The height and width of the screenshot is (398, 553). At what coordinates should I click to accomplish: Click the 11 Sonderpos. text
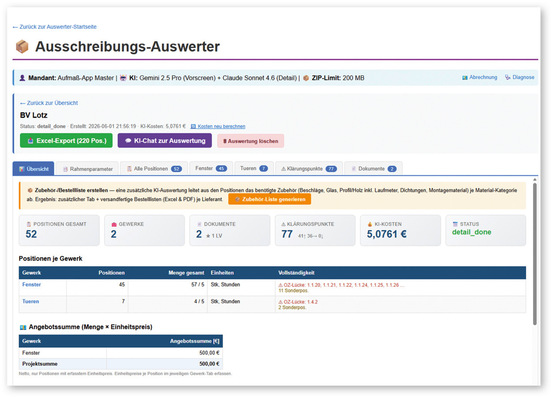click(293, 291)
